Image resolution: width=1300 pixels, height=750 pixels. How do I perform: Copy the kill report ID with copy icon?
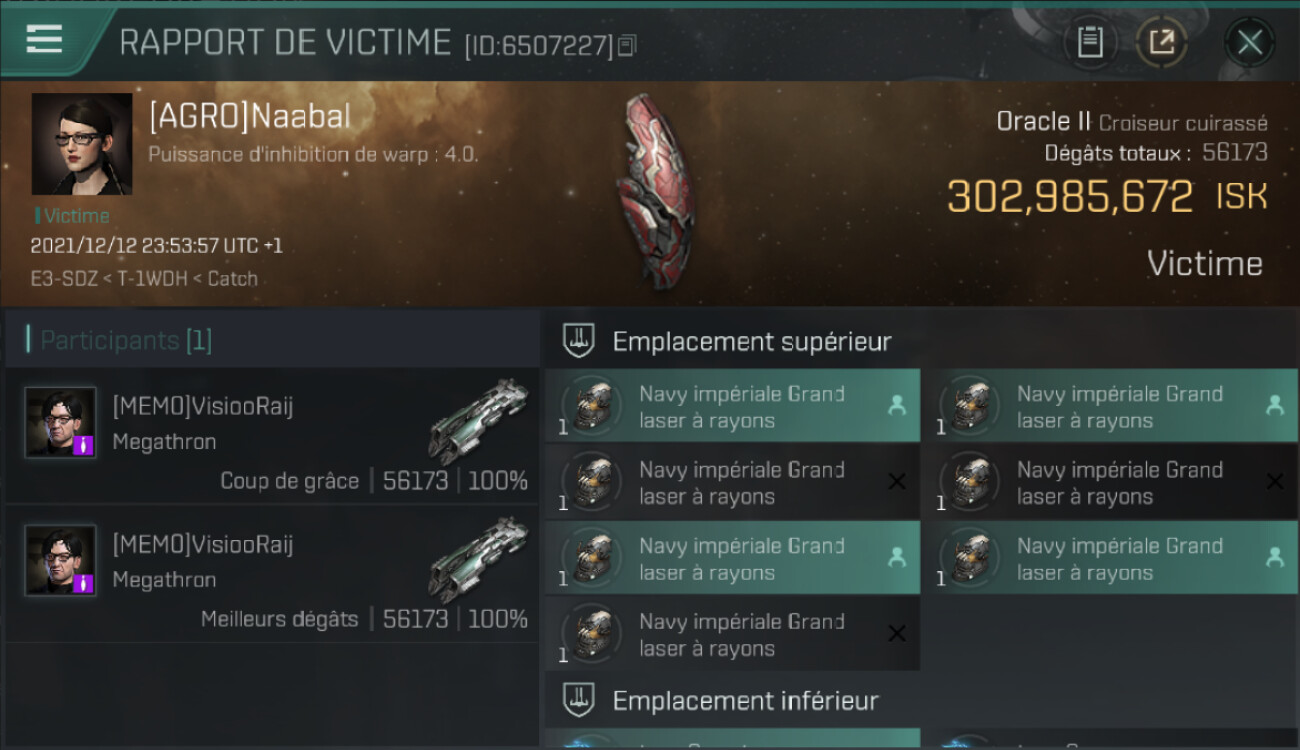(627, 45)
